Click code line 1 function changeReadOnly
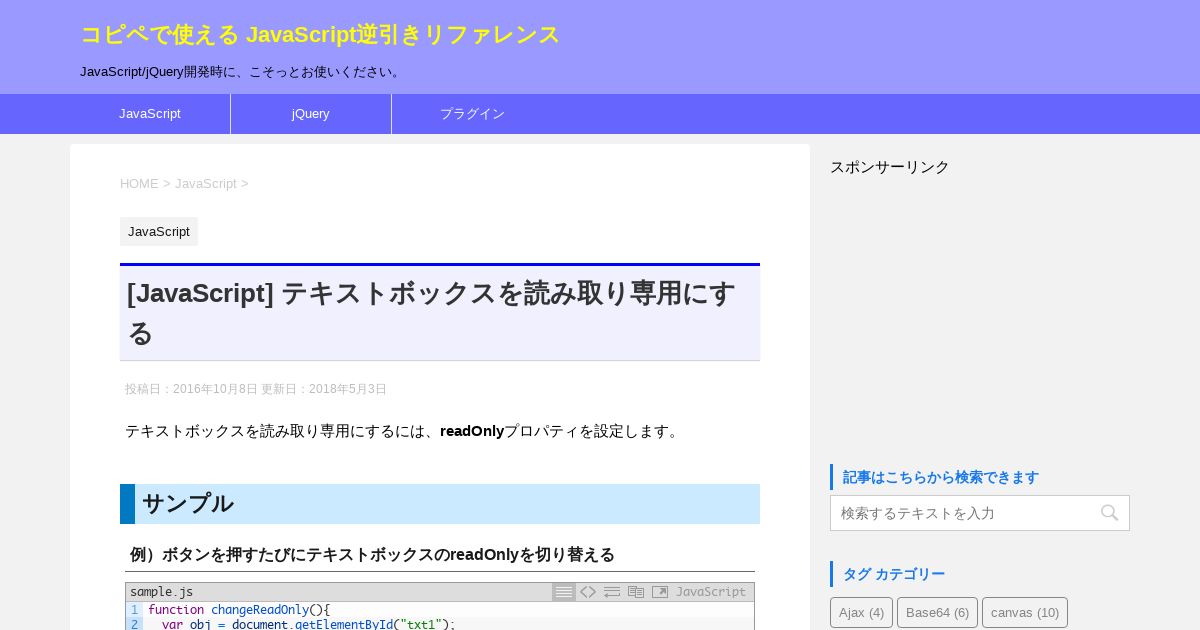The width and height of the screenshot is (1200, 630). pyautogui.click(x=239, y=610)
